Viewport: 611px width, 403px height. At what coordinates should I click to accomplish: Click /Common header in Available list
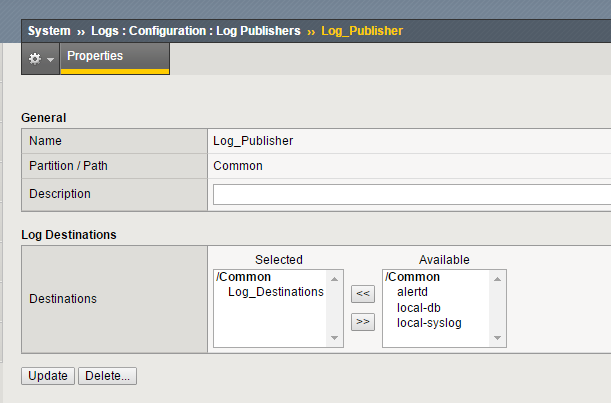(x=413, y=277)
